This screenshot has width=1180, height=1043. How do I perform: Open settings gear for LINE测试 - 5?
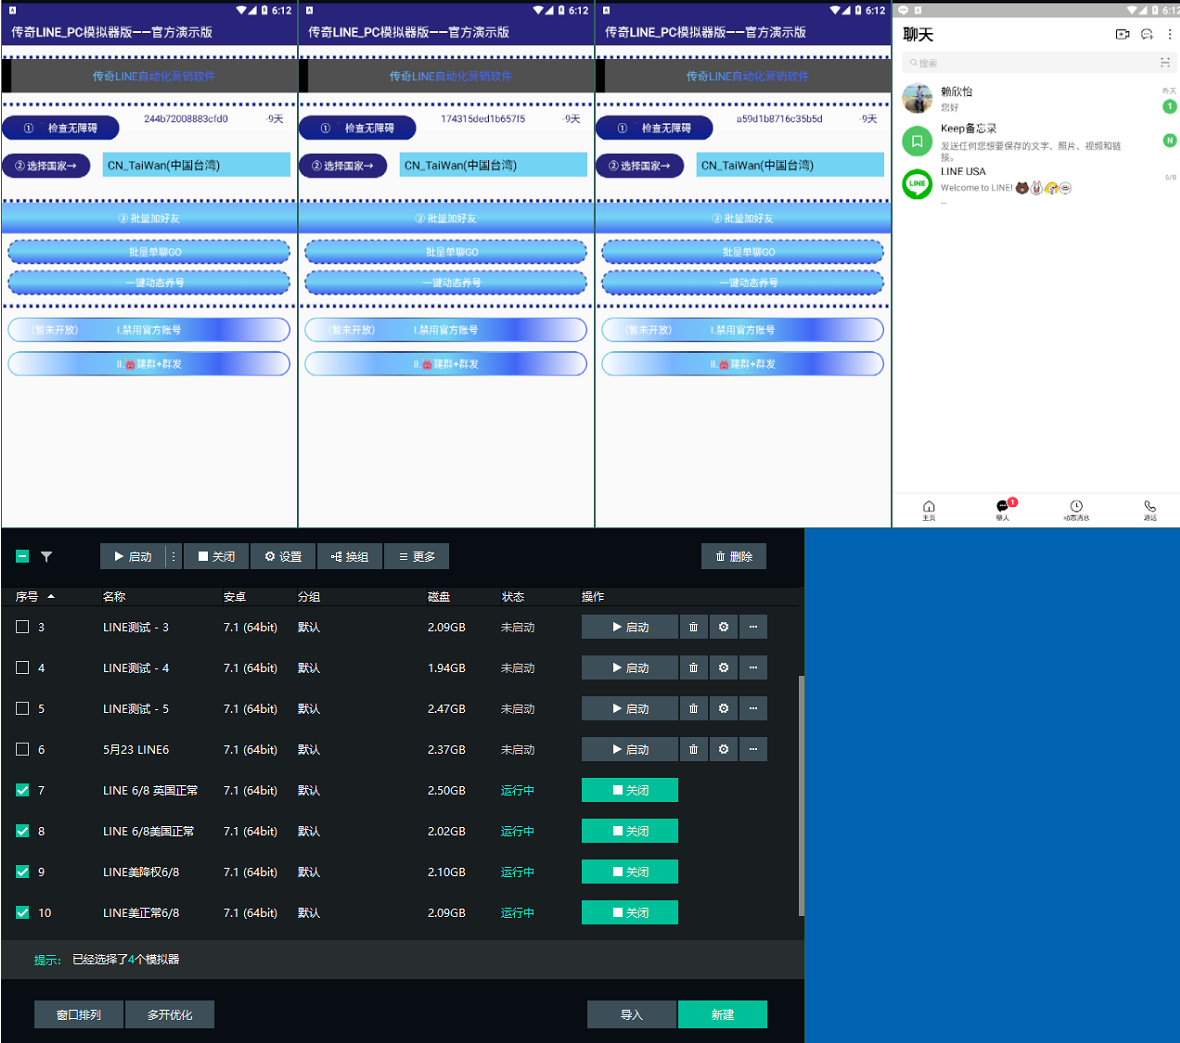[x=723, y=708]
